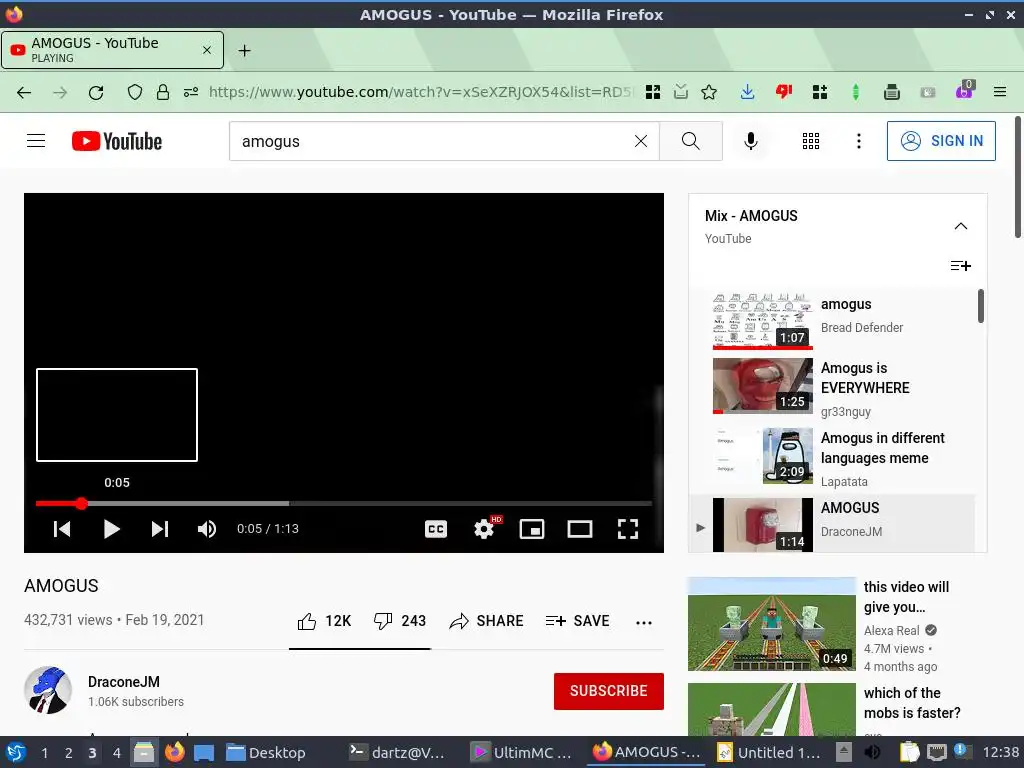Viewport: 1024px width, 768px height.
Task: Click the red progress bar scrubber
Action: [81, 504]
